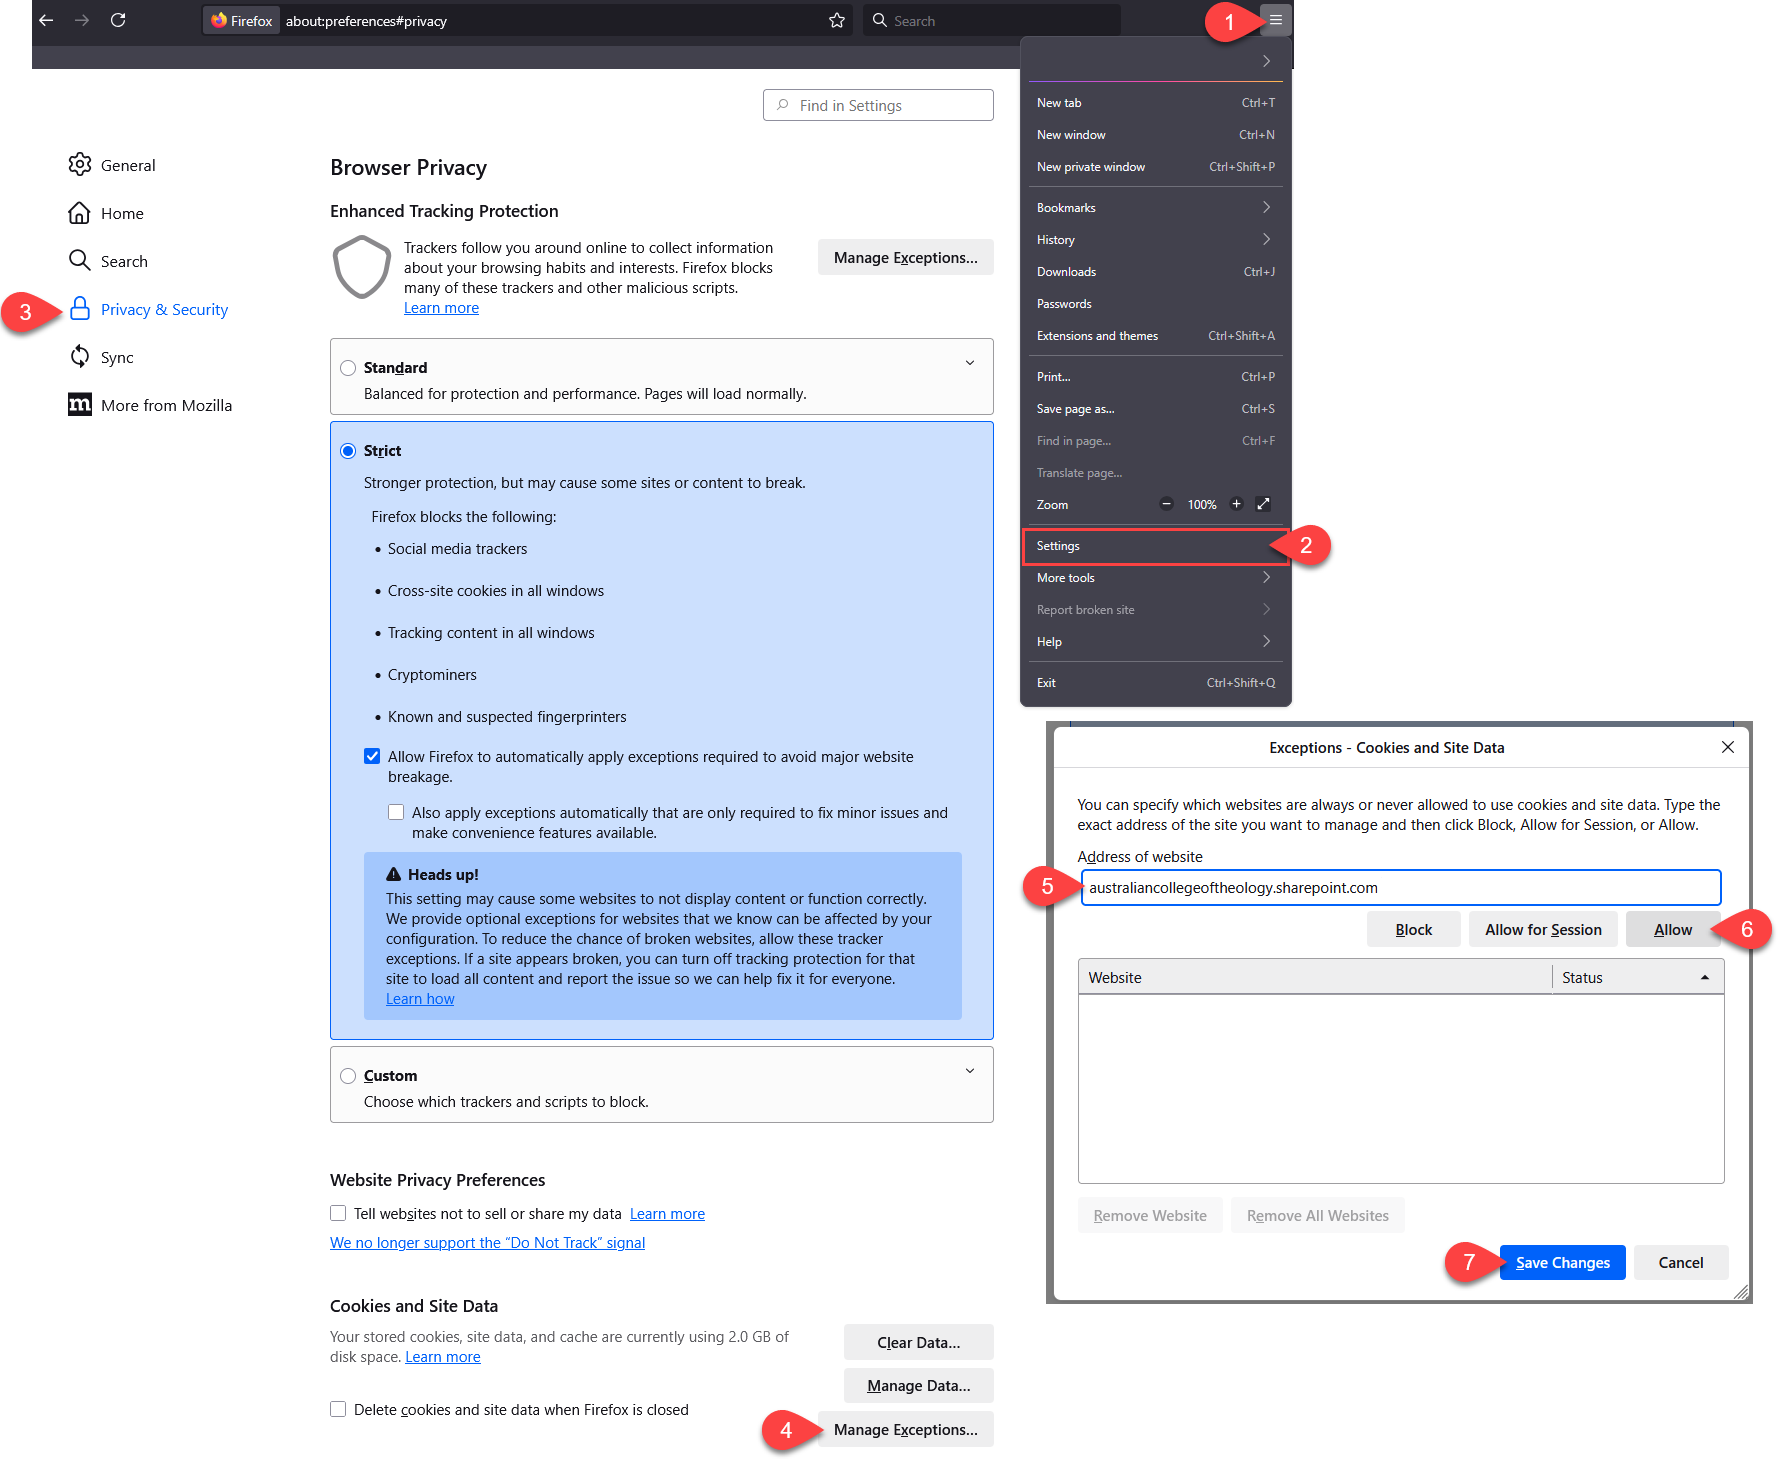This screenshot has width=1778, height=1461.
Task: Open Learn more link under tracker description
Action: (x=441, y=307)
